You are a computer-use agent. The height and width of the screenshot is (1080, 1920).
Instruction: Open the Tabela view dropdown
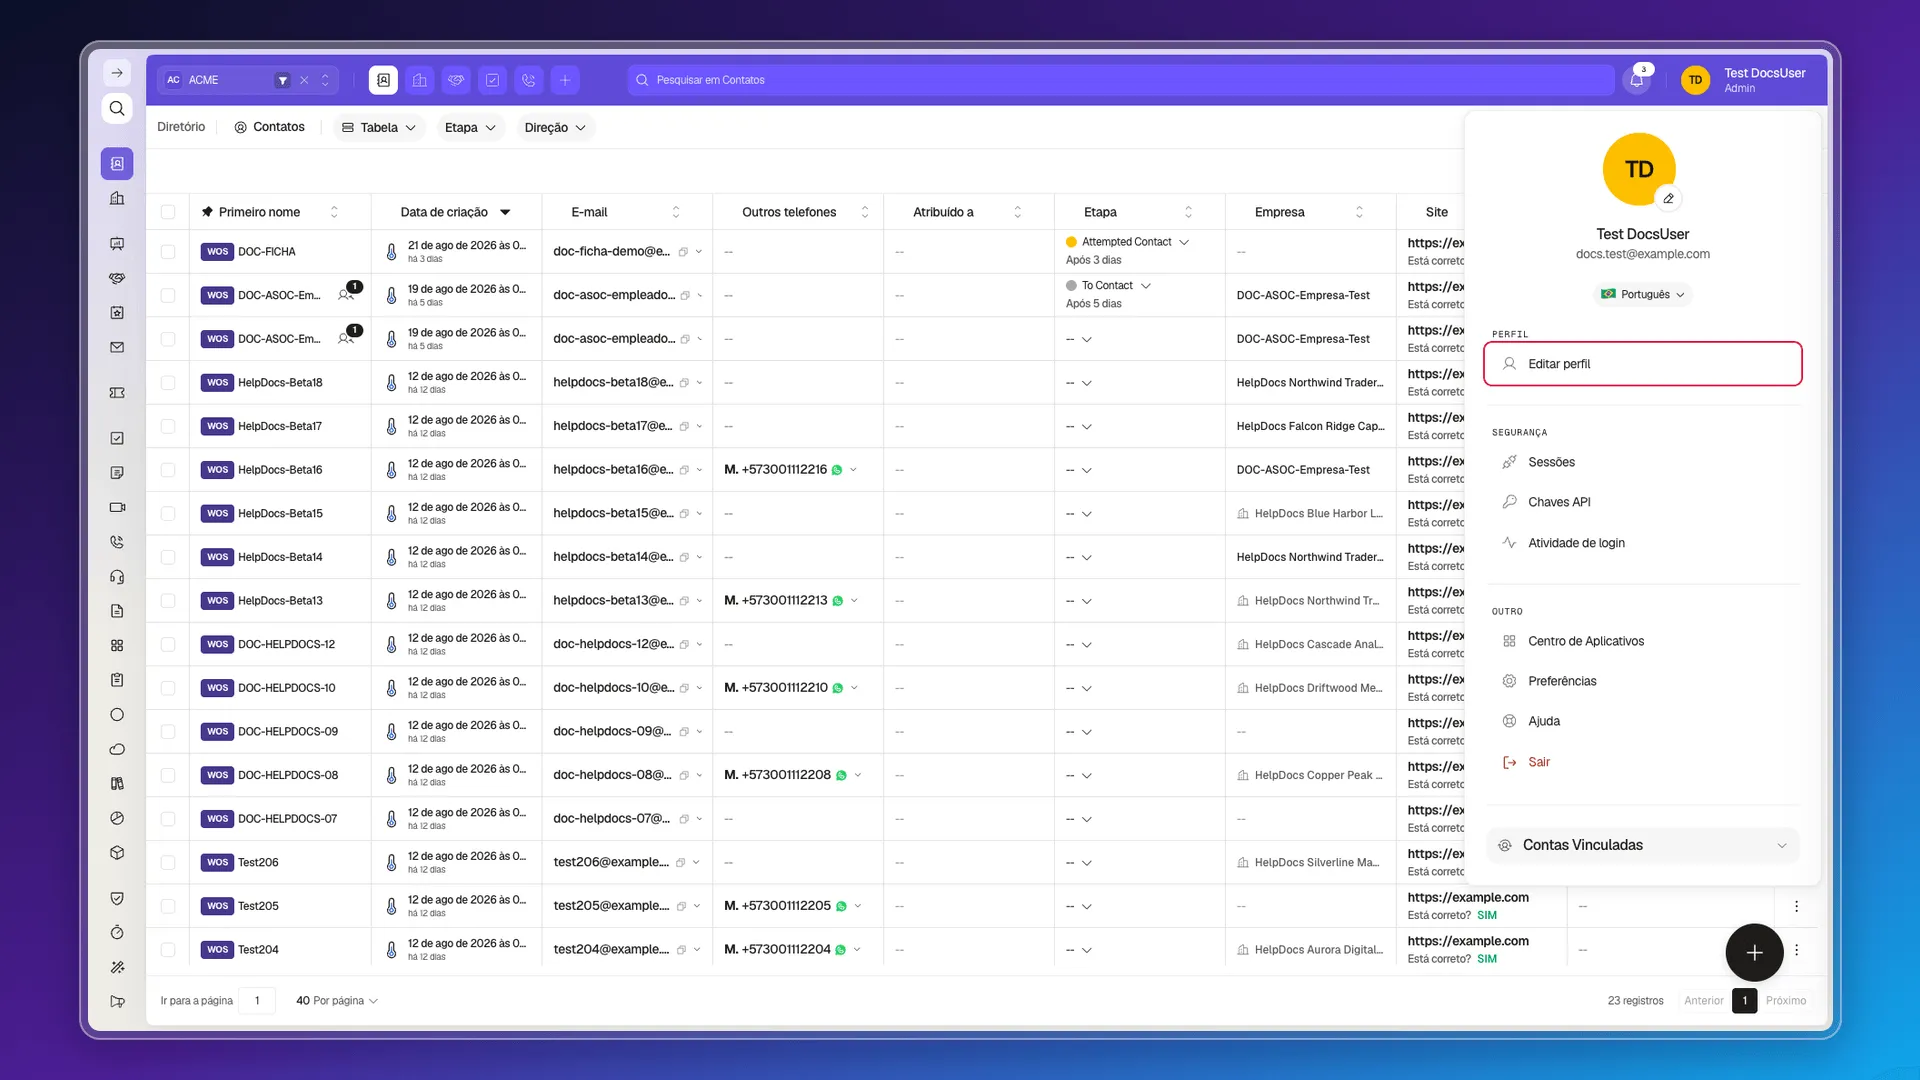coord(379,128)
